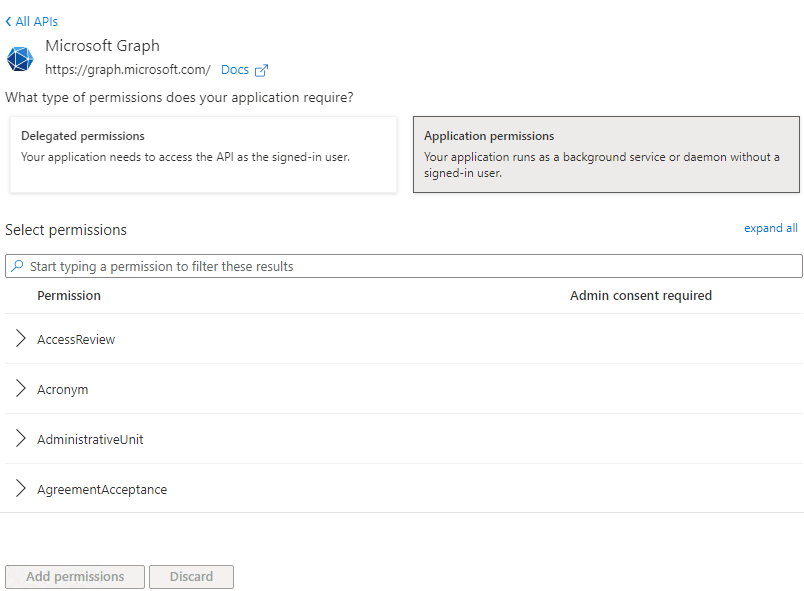Expand the Acronym permission group
This screenshot has width=804, height=591.
pyautogui.click(x=20, y=388)
